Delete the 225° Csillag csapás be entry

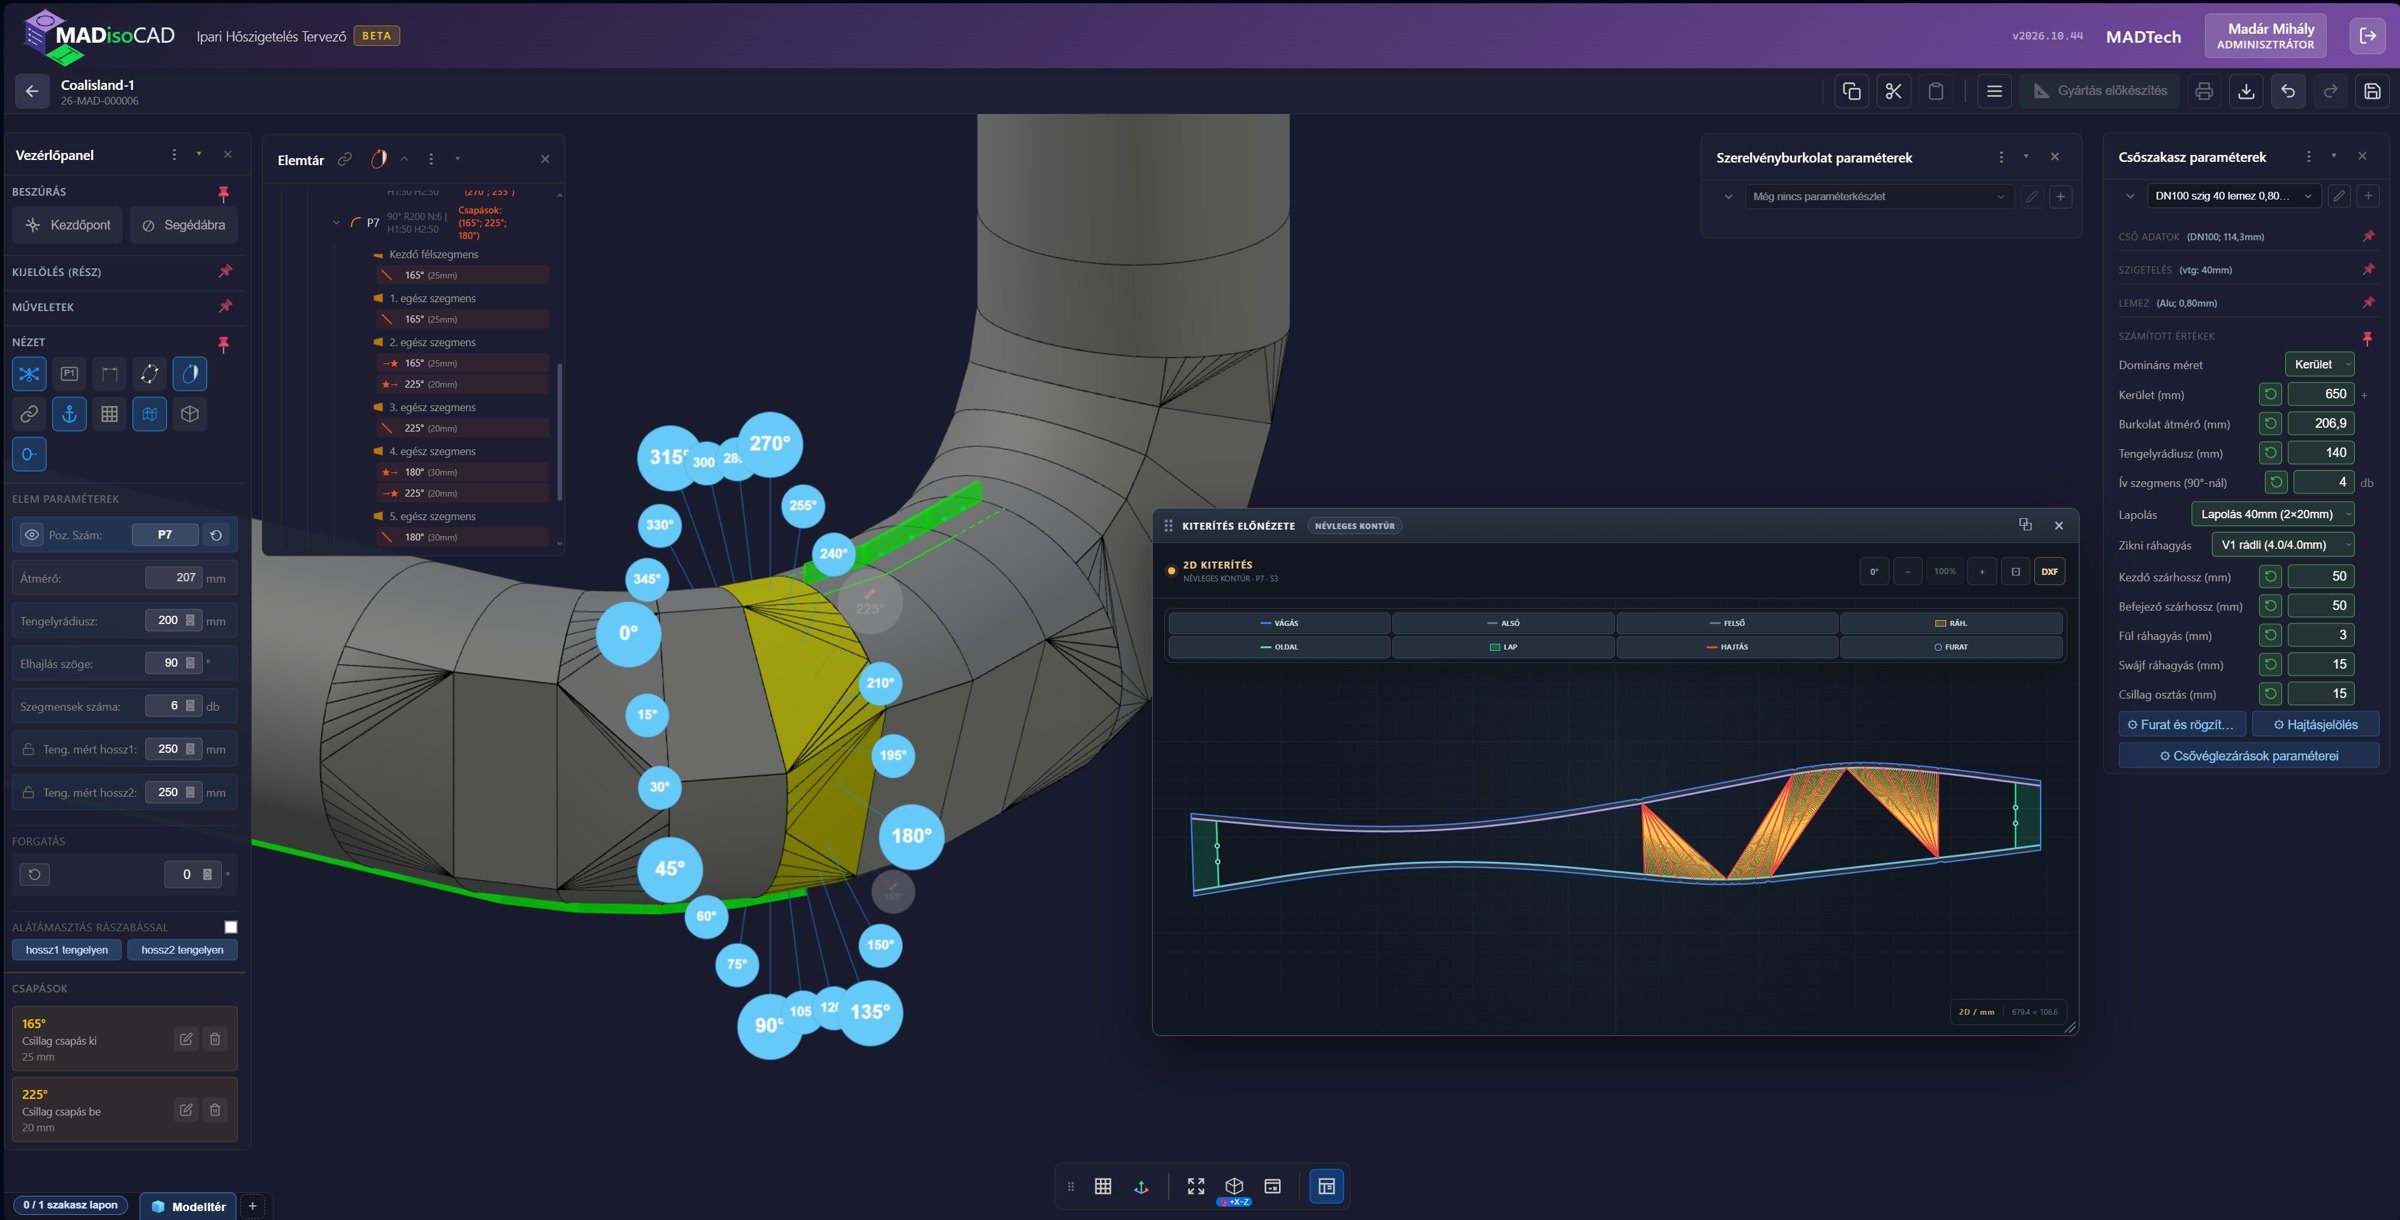215,1110
